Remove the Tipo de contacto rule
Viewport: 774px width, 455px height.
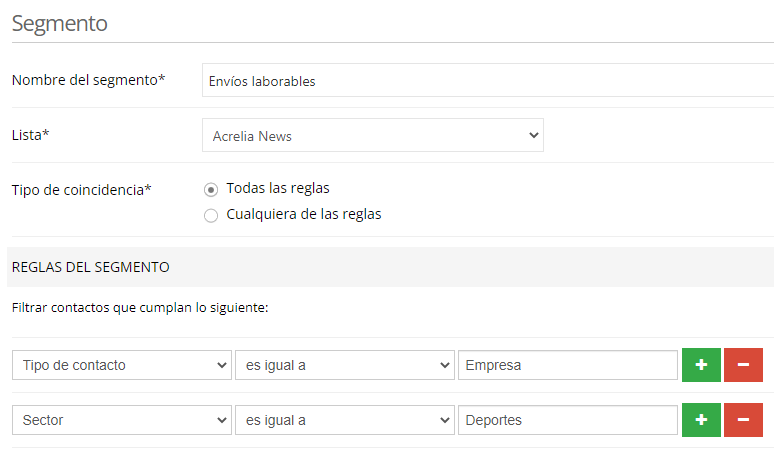pyautogui.click(x=743, y=365)
